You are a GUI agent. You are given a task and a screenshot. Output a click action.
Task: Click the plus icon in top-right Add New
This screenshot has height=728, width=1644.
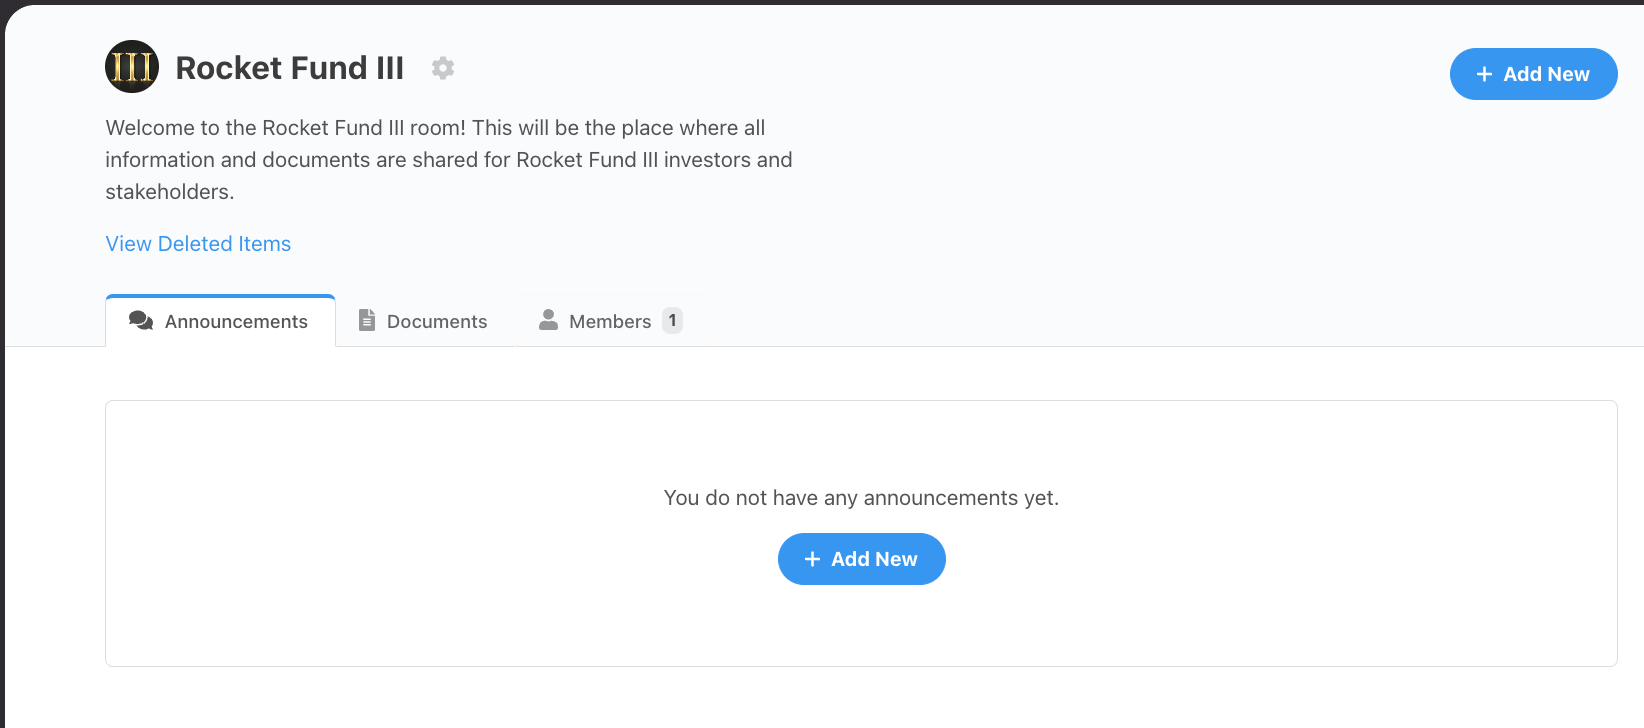click(1484, 74)
